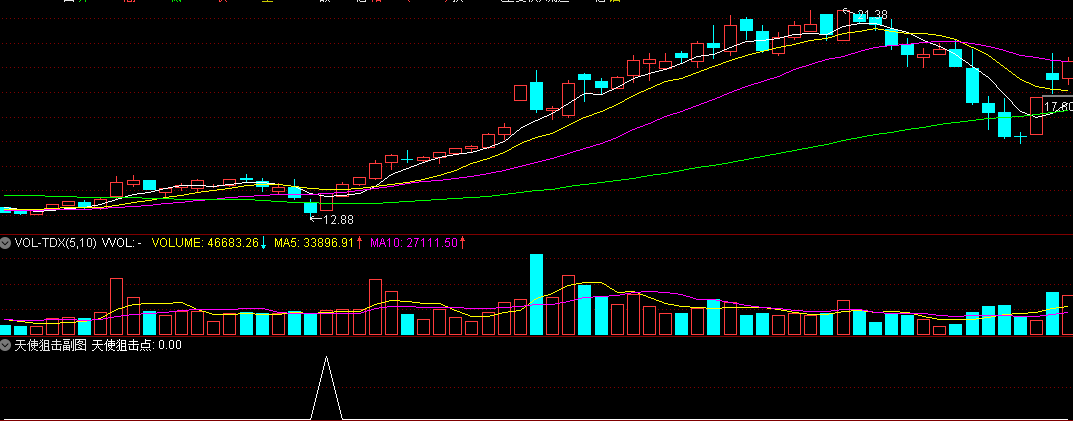This screenshot has height=421, width=1073.
Task: Click the 21.38 high price marker
Action: (866, 14)
